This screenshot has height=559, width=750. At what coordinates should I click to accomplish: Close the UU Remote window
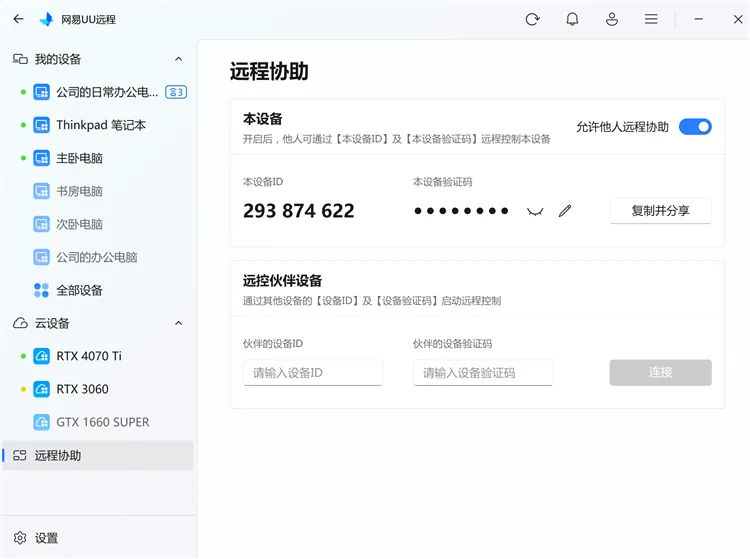[x=738, y=19]
